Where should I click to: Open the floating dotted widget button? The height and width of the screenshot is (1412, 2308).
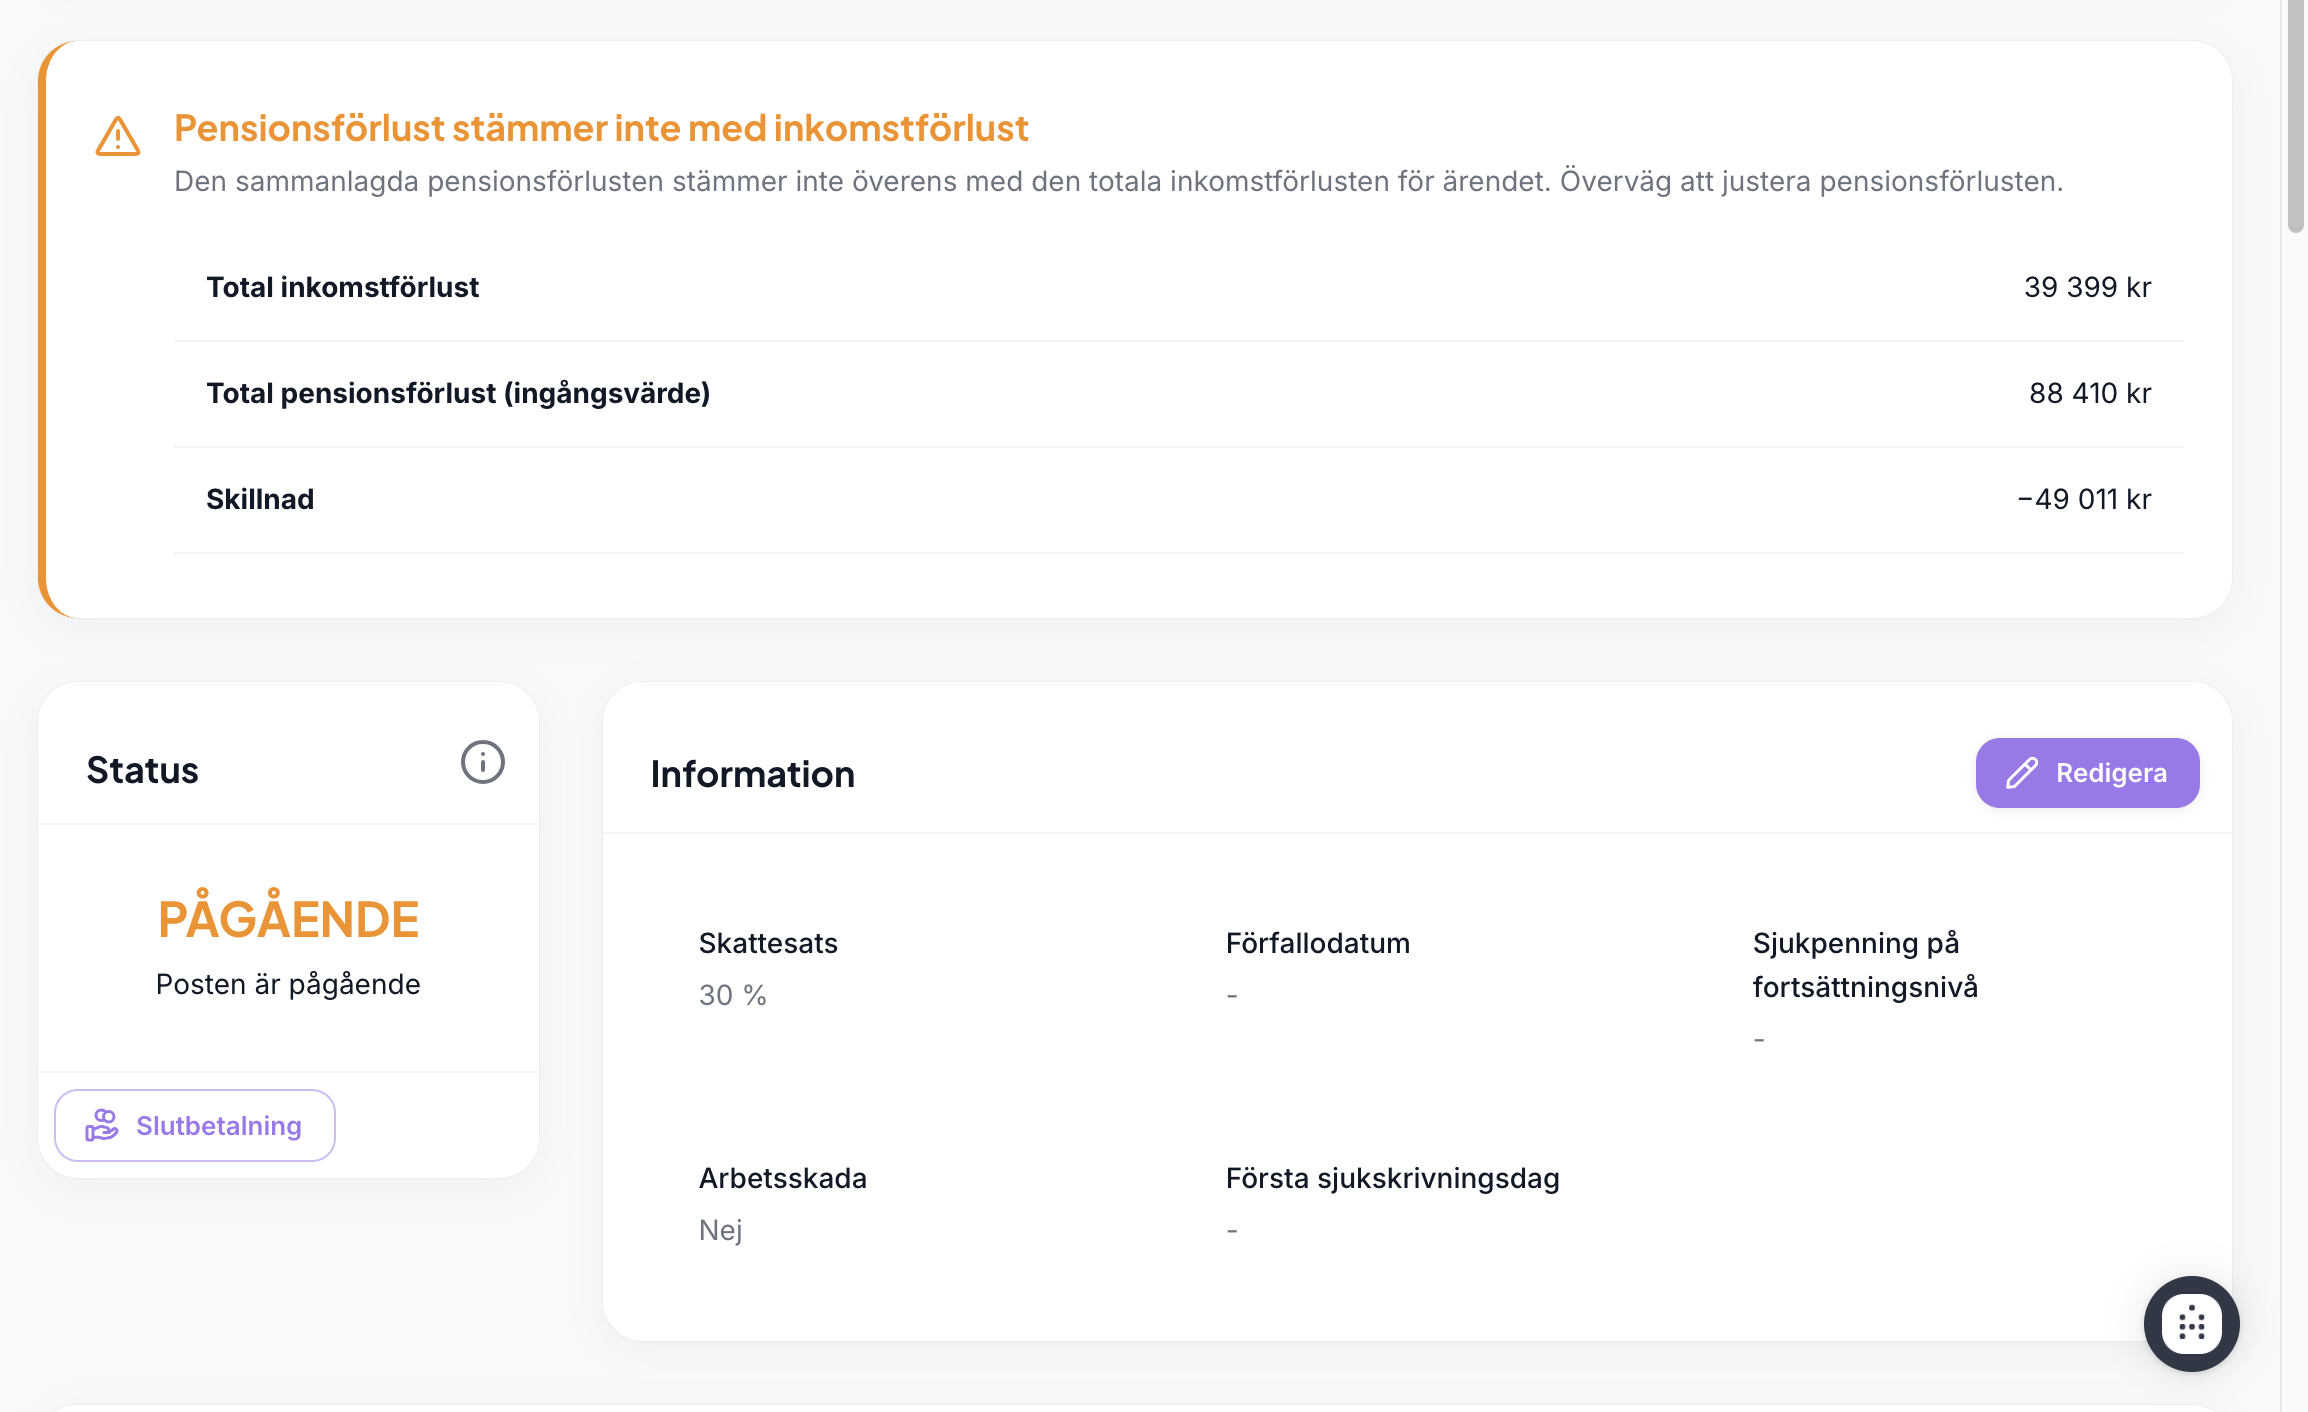coord(2191,1323)
